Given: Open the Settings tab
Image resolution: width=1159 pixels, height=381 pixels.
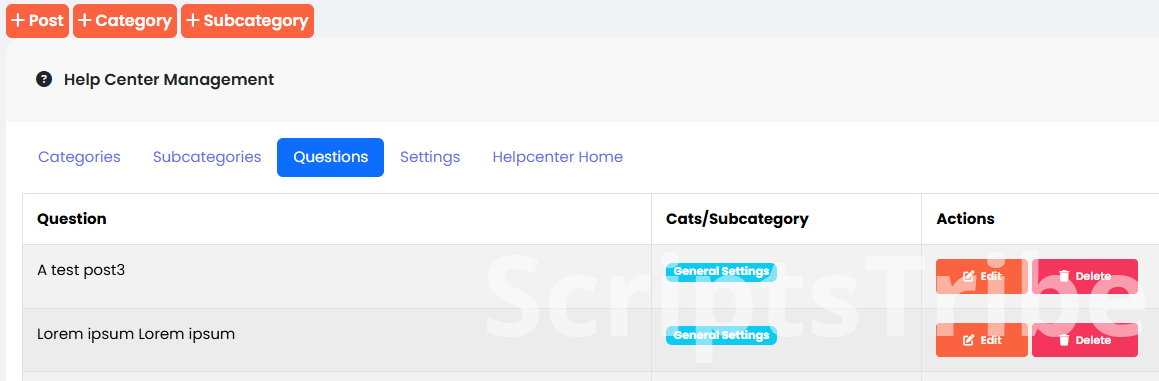Looking at the screenshot, I should pos(430,157).
